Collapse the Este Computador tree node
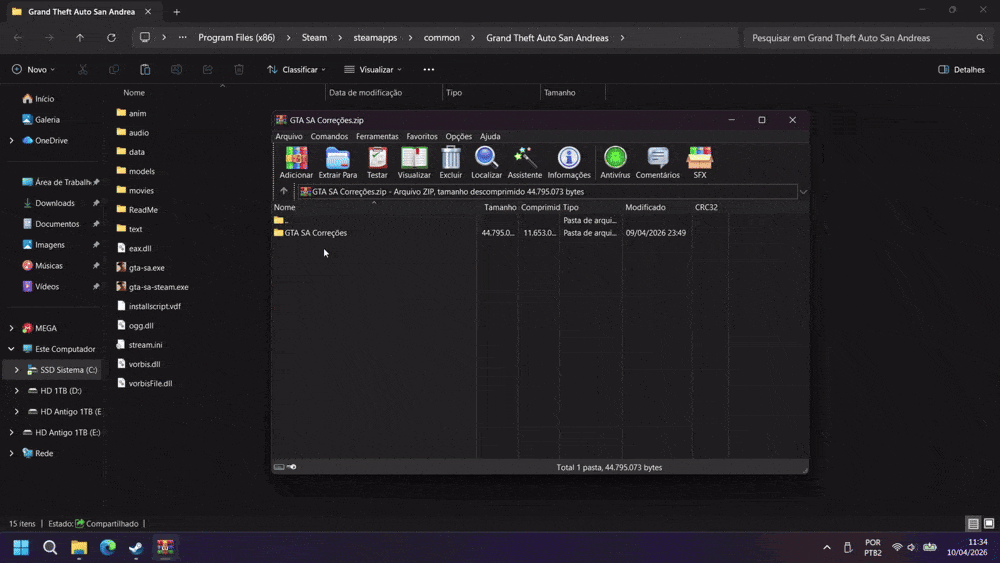1000x563 pixels. click(x=11, y=349)
